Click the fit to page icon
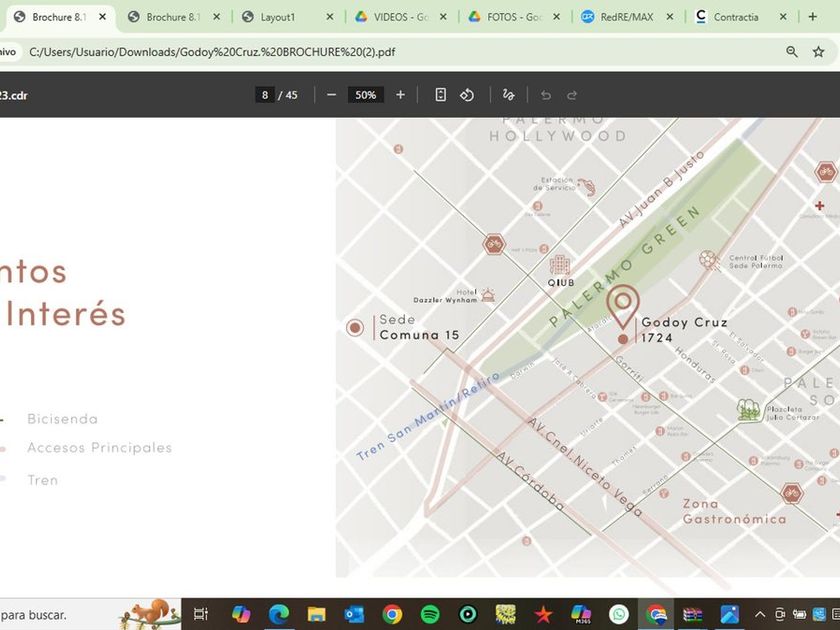The image size is (840, 630). point(440,95)
